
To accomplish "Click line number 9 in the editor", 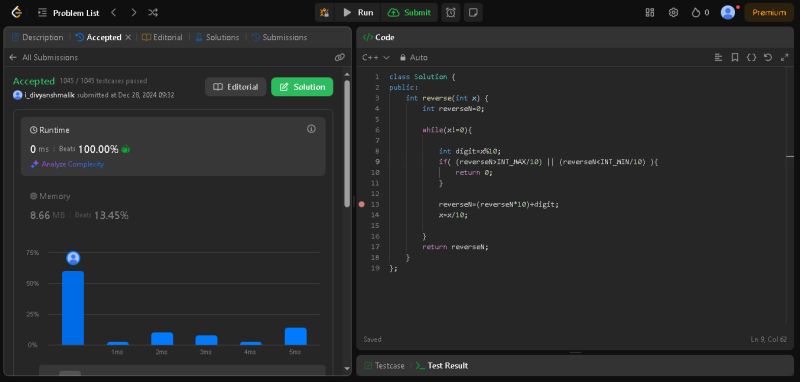I will [x=377, y=162].
